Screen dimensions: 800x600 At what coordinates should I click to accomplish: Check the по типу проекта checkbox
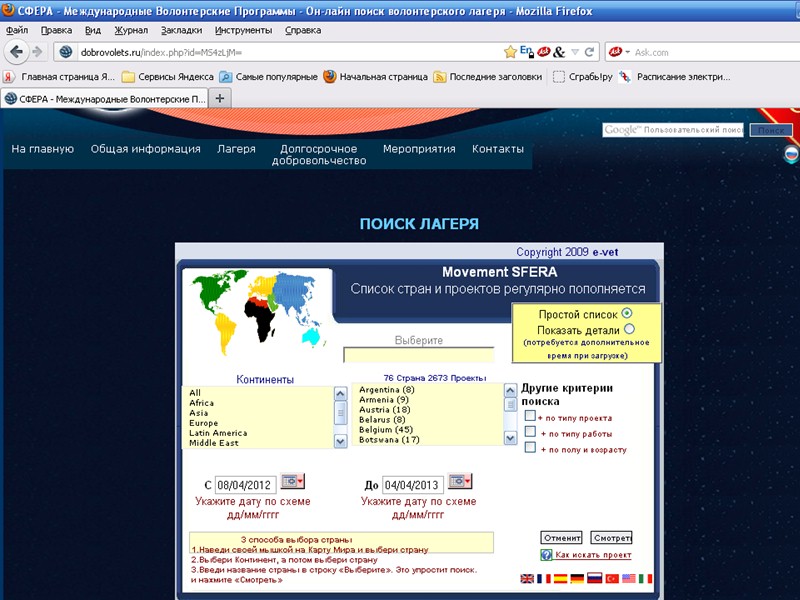[530, 416]
